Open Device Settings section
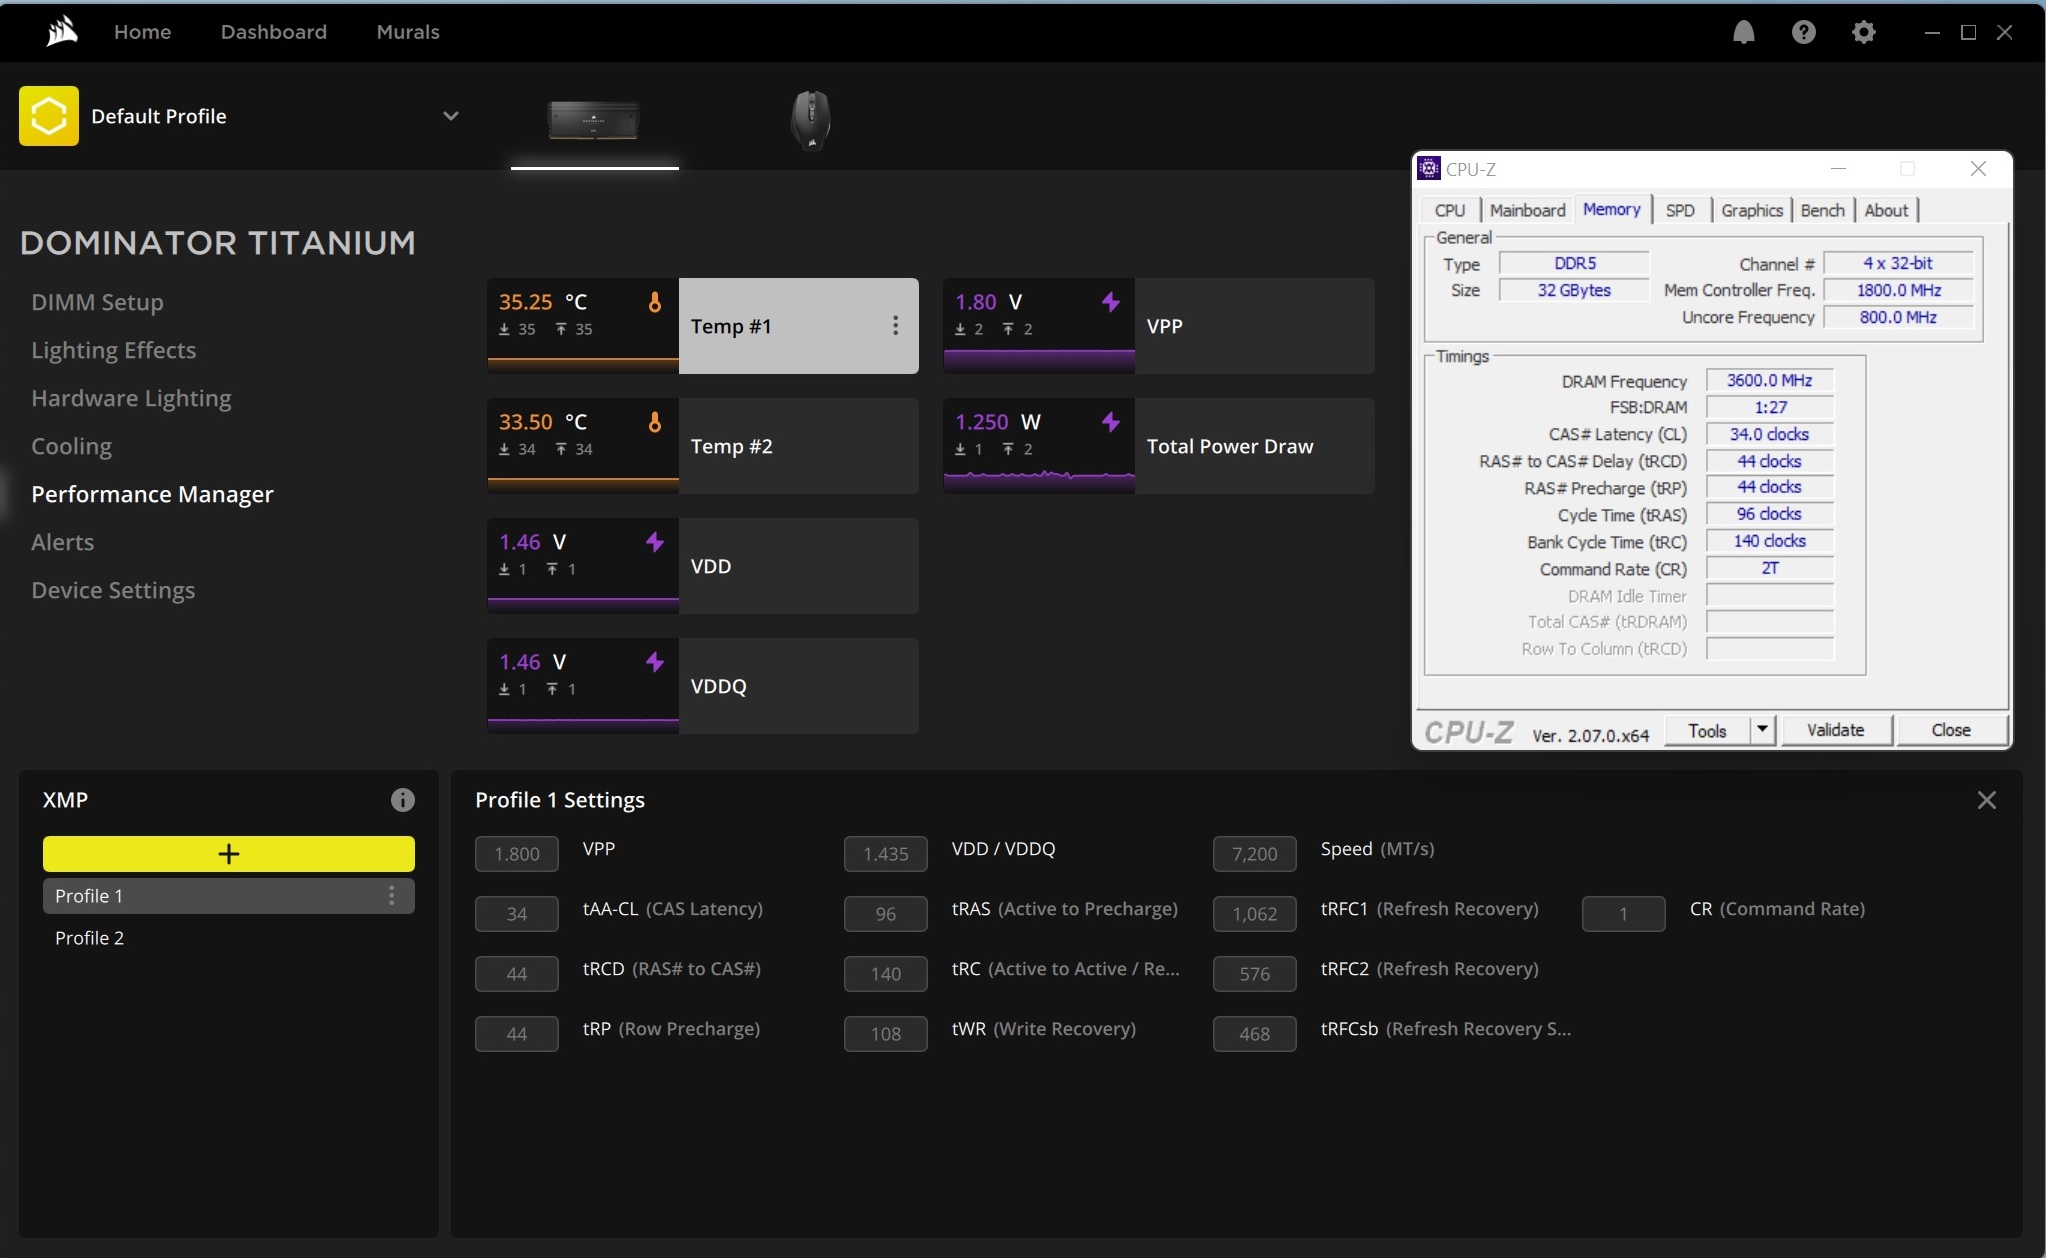This screenshot has height=1258, width=2046. pos(113,590)
